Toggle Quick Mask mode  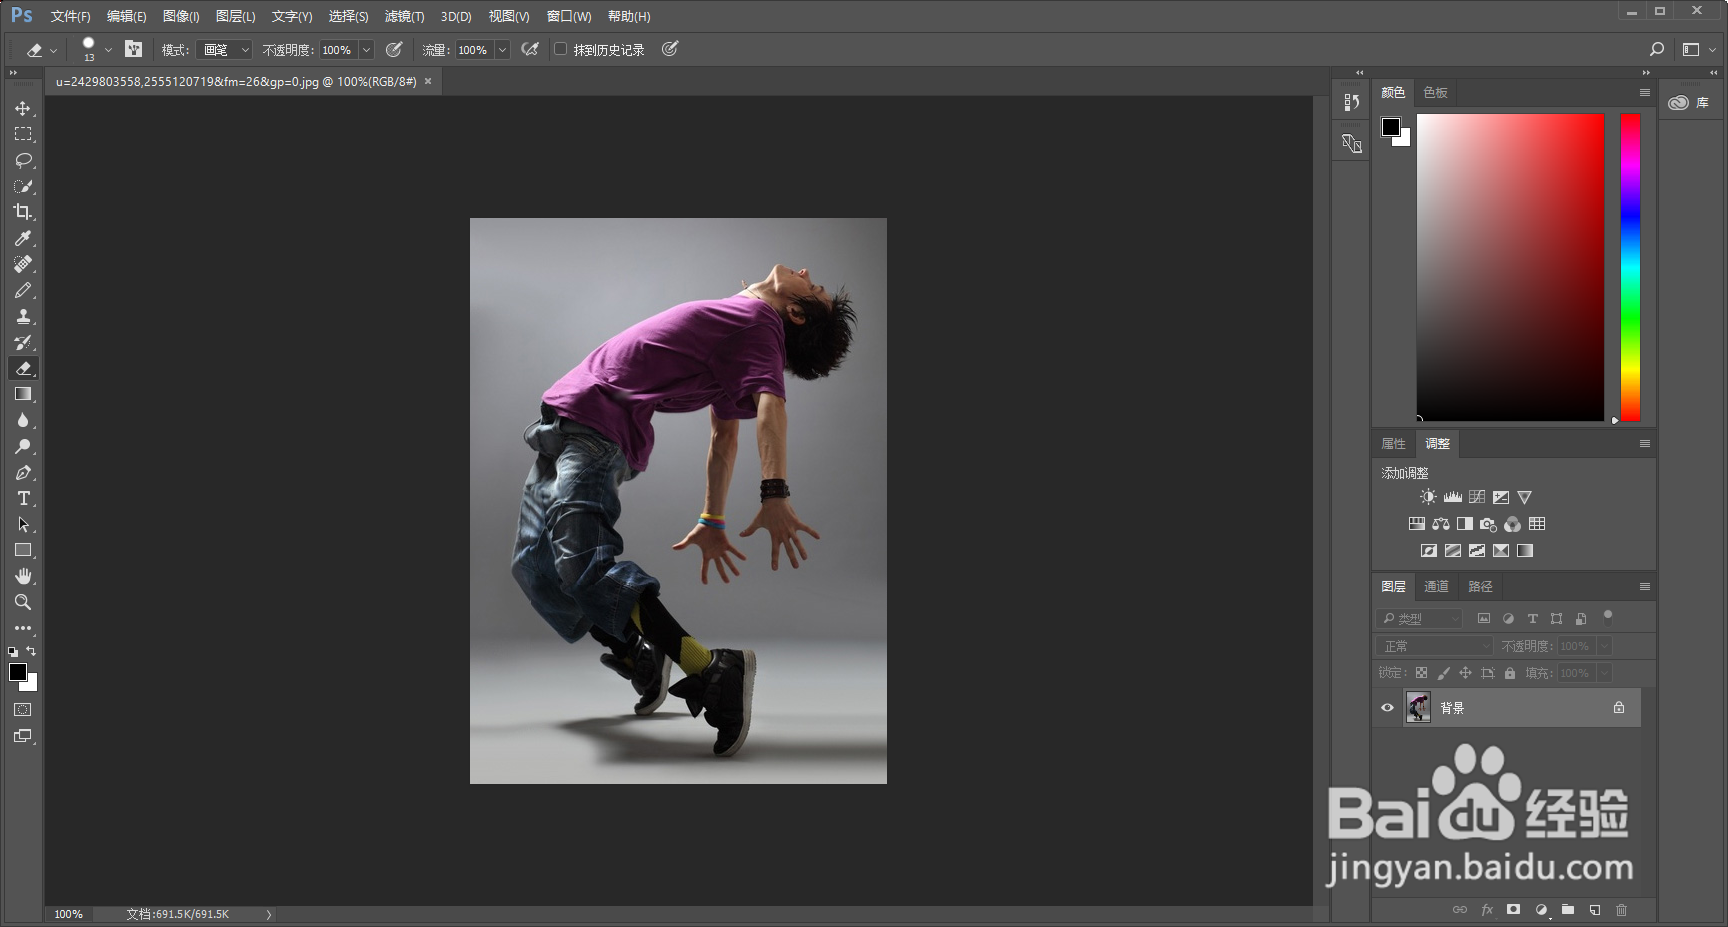coord(23,710)
